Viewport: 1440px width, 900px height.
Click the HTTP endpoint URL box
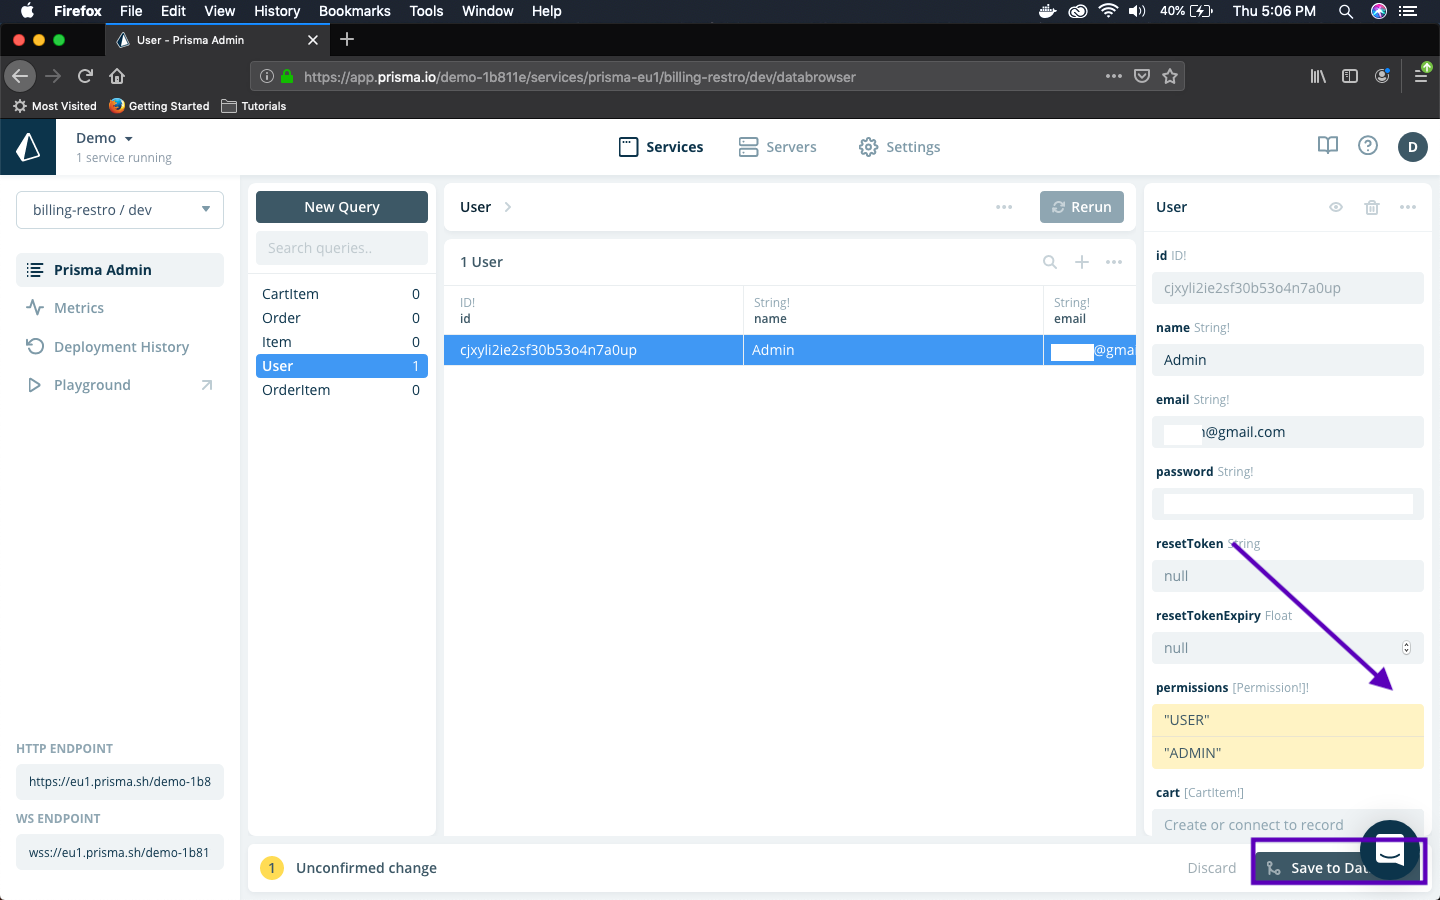click(x=120, y=782)
